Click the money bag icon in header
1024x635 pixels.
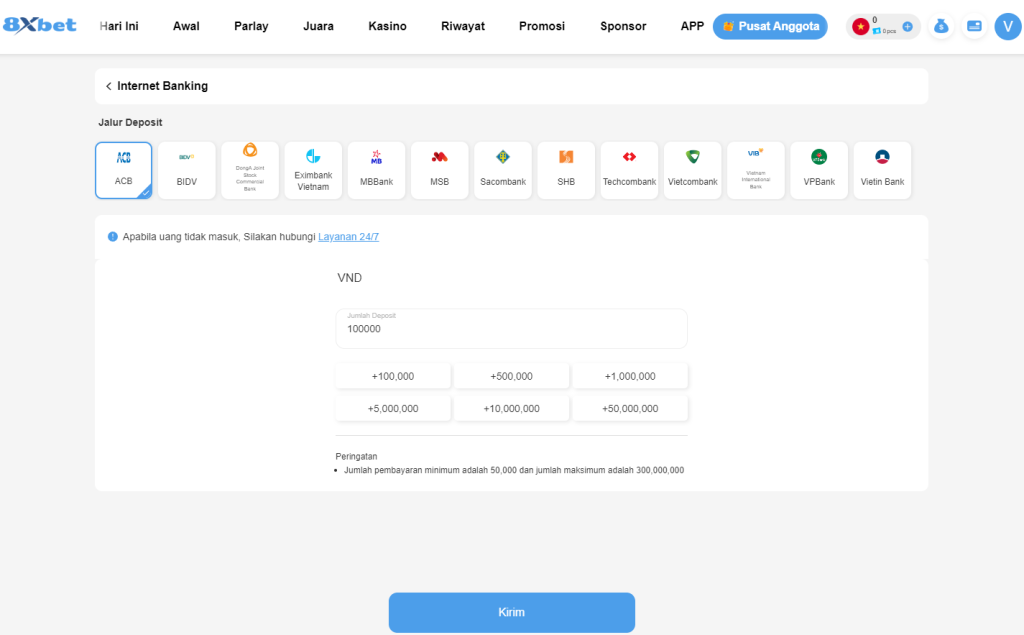(940, 27)
